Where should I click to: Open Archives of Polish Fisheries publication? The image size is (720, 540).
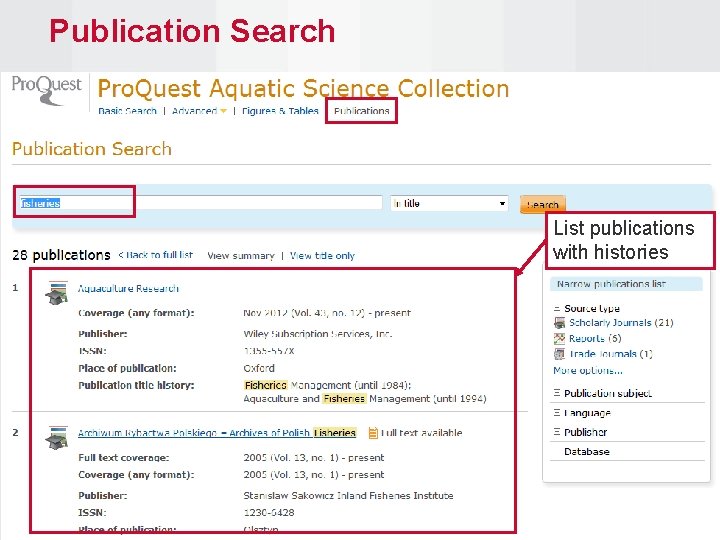tap(217, 433)
